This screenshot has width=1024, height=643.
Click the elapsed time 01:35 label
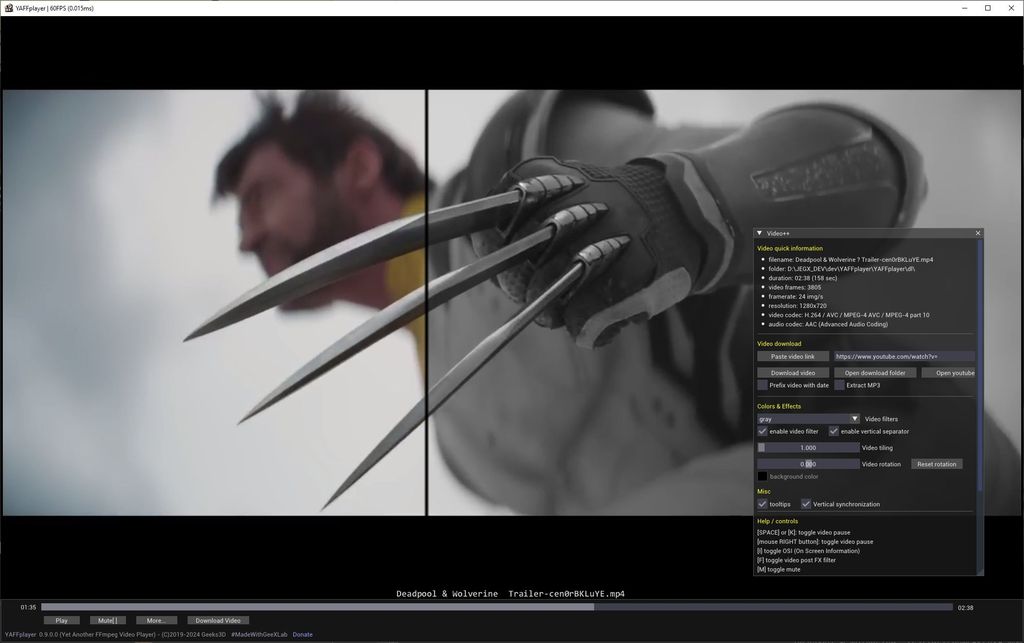[x=28, y=607]
